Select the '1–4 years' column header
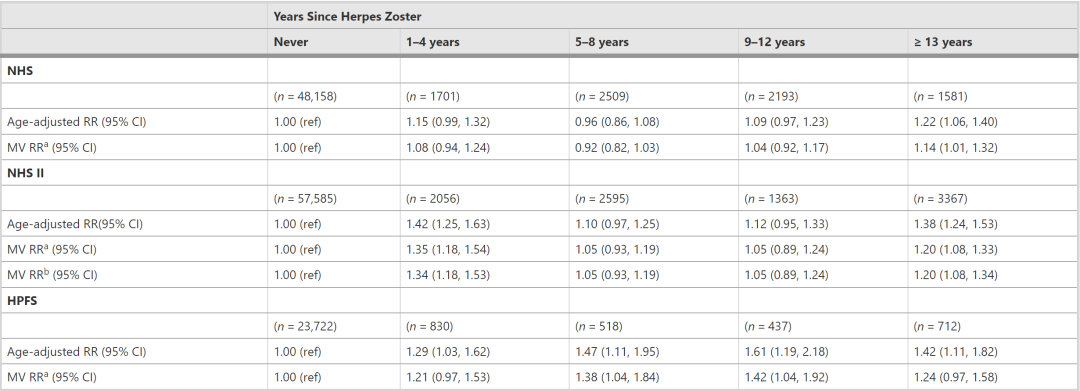This screenshot has height=391, width=1080. pyautogui.click(x=433, y=42)
